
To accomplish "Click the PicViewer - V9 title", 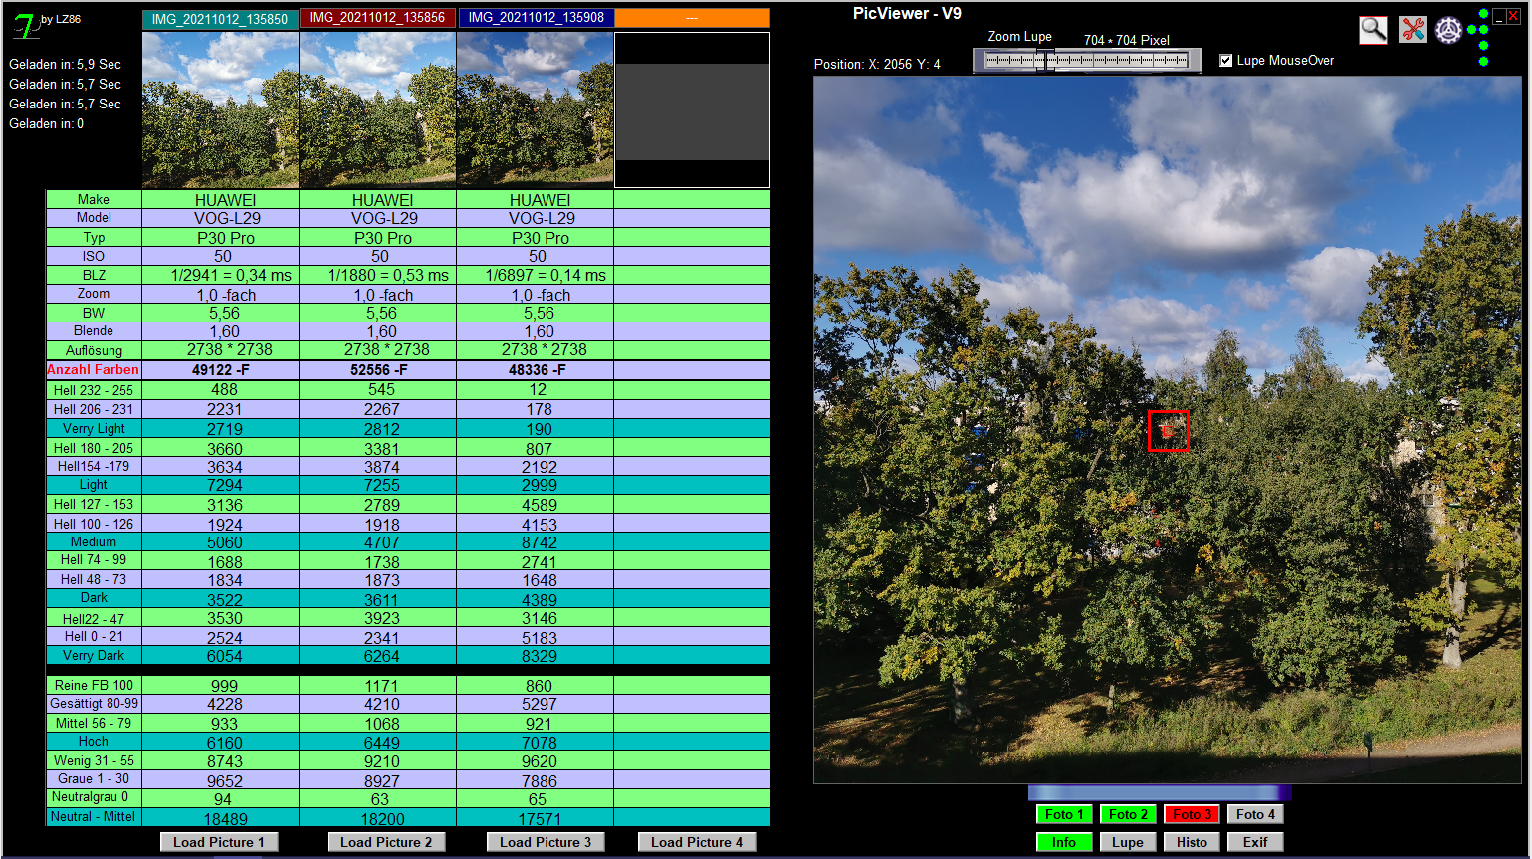I will tap(907, 14).
